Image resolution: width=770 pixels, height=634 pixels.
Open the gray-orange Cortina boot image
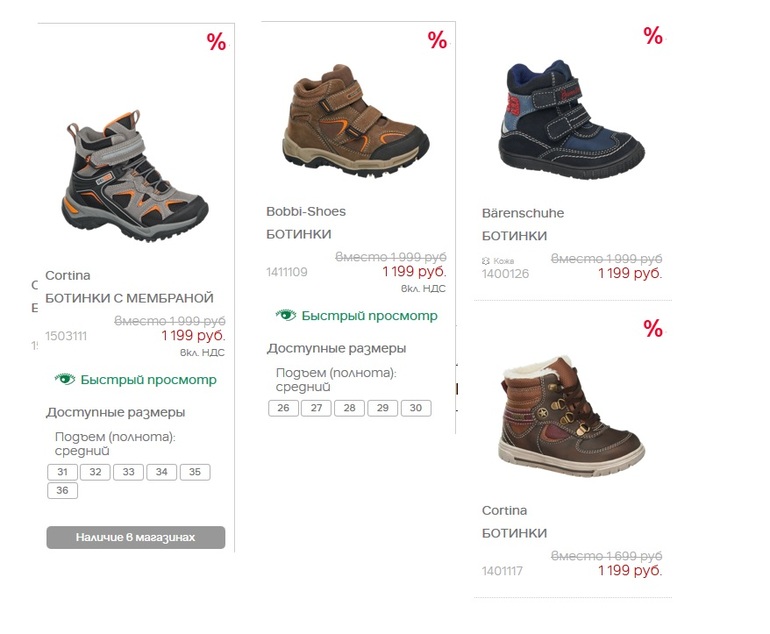[136, 182]
